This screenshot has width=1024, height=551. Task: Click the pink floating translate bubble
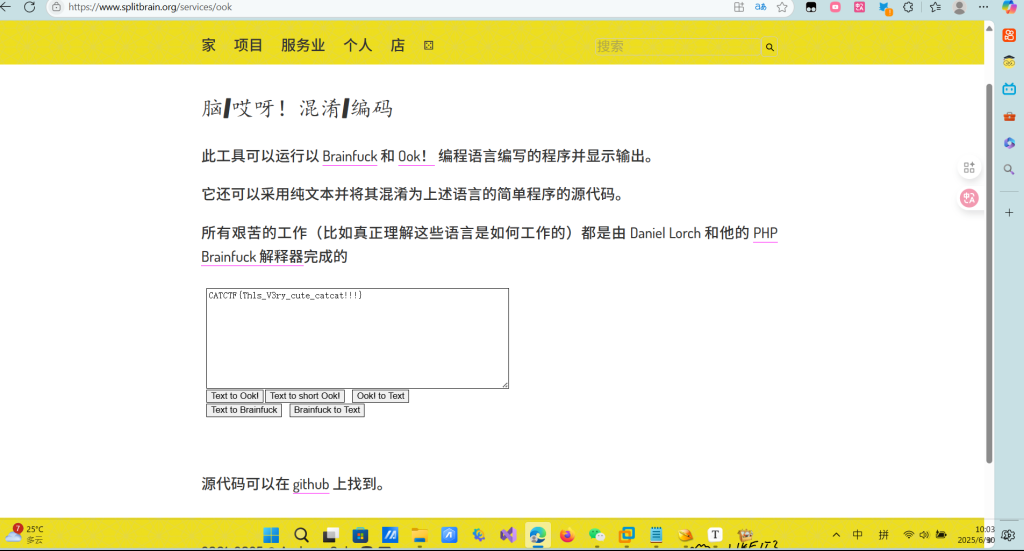pos(968,198)
